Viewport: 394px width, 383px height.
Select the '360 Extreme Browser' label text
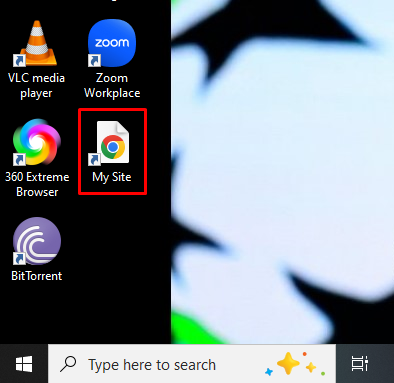[x=37, y=184]
